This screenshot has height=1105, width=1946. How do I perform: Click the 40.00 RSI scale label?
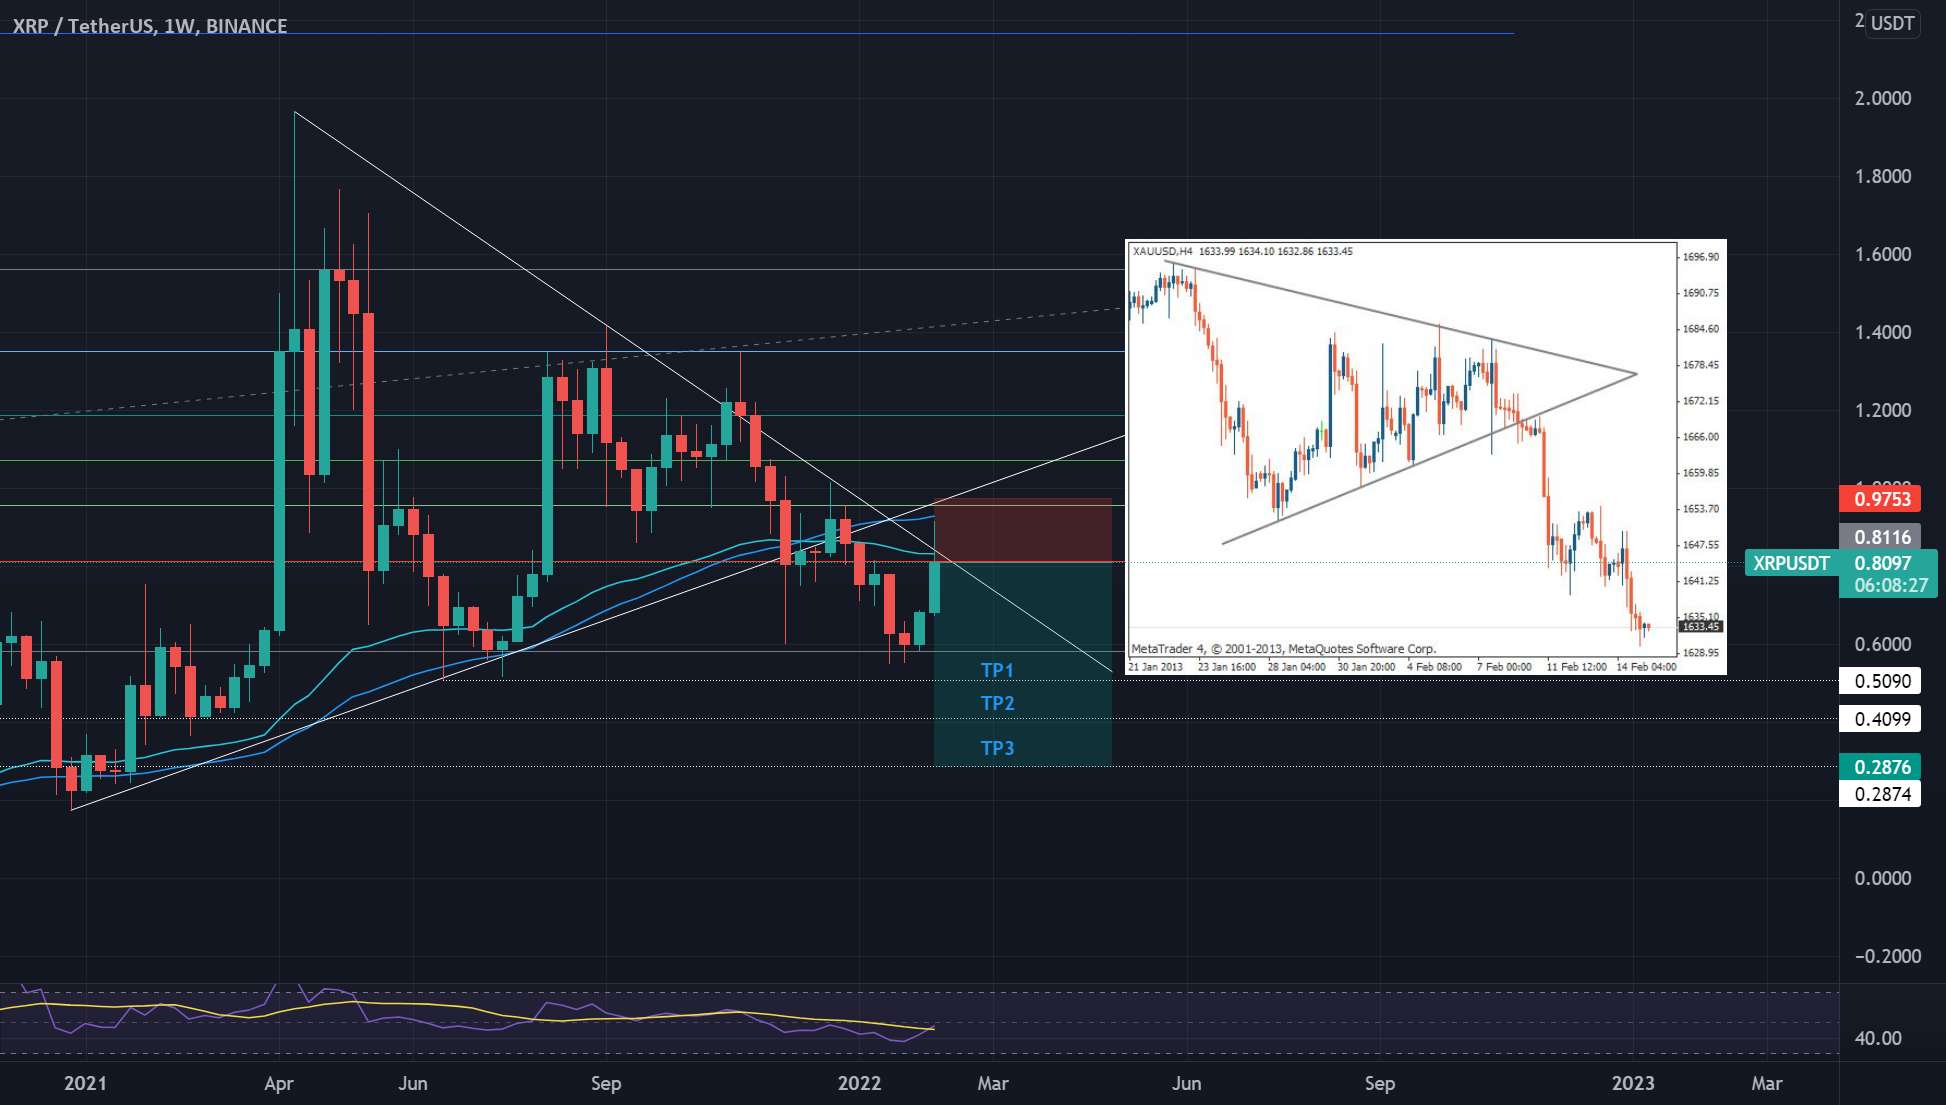1877,1038
